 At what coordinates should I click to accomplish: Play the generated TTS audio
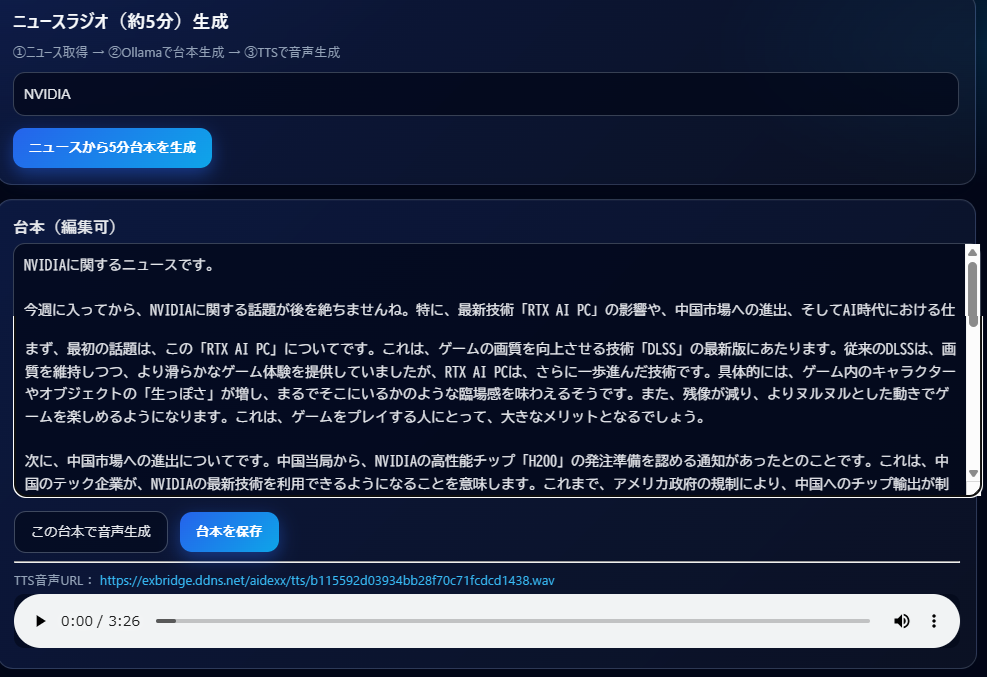click(x=40, y=621)
